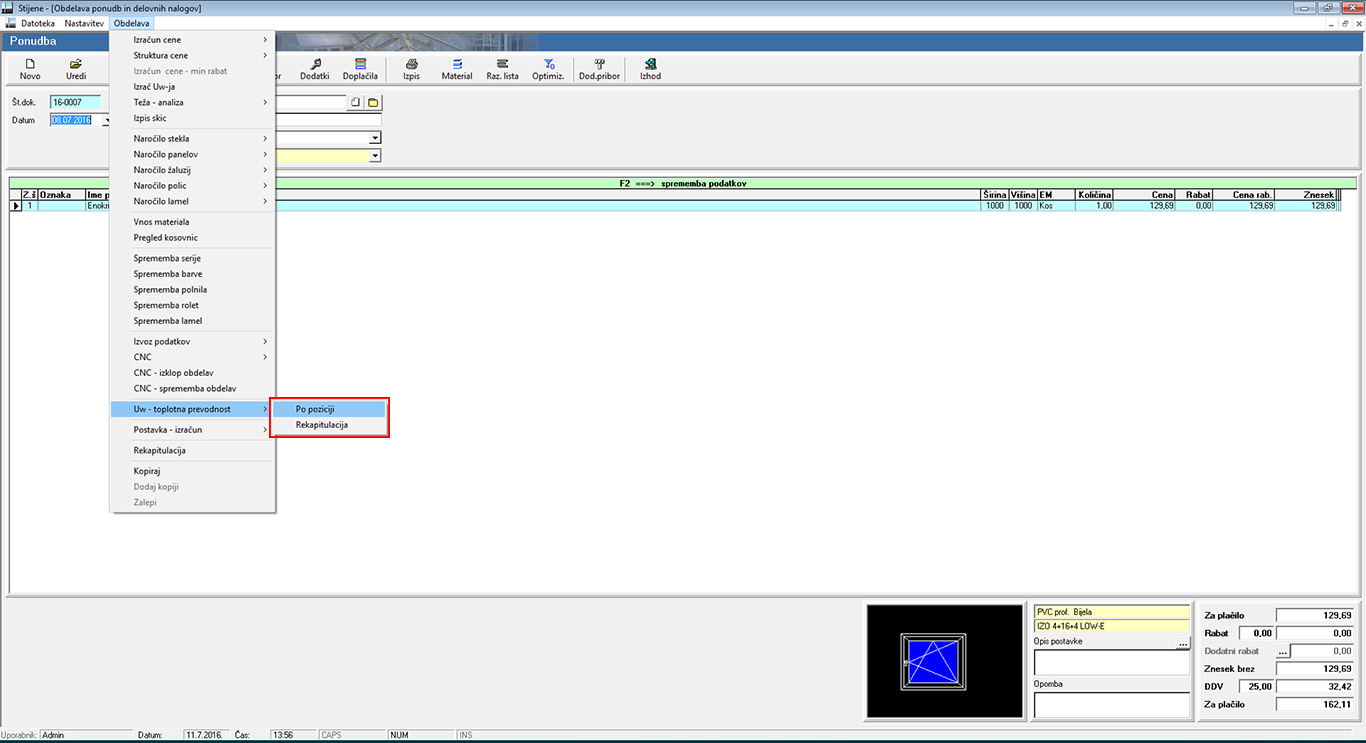
Task: Select Vnos materiala from the menu
Action: [x=192, y=222]
